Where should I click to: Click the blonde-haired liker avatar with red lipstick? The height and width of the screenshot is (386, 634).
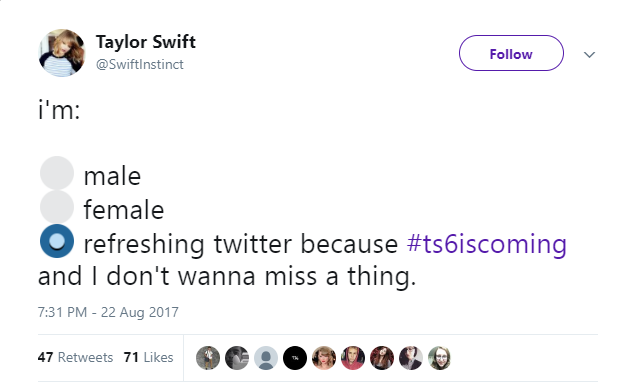324,358
